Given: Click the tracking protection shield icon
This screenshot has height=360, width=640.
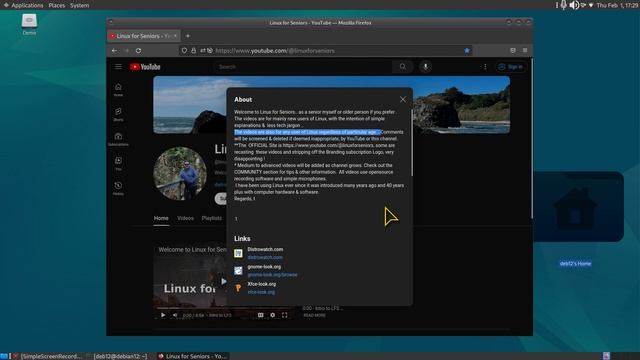Looking at the screenshot, I should (184, 51).
